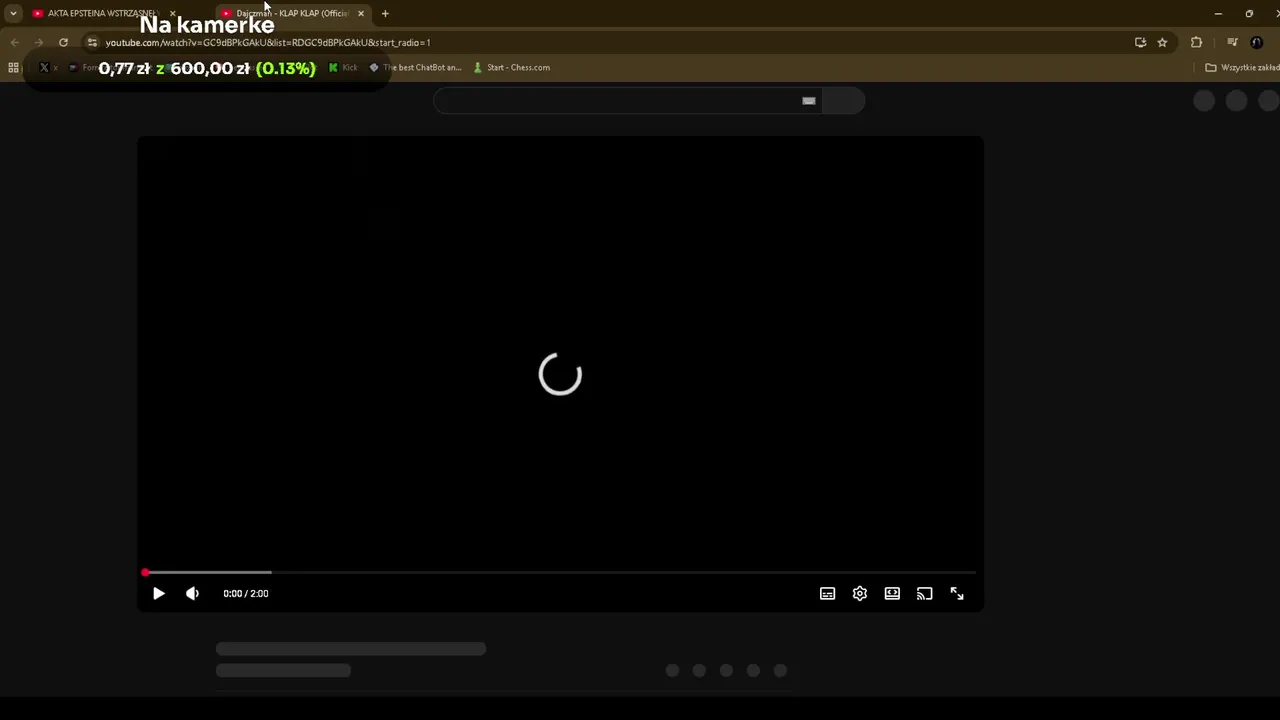Open the apps grid in the bookmarks bar
Image resolution: width=1280 pixels, height=720 pixels.
coord(13,67)
